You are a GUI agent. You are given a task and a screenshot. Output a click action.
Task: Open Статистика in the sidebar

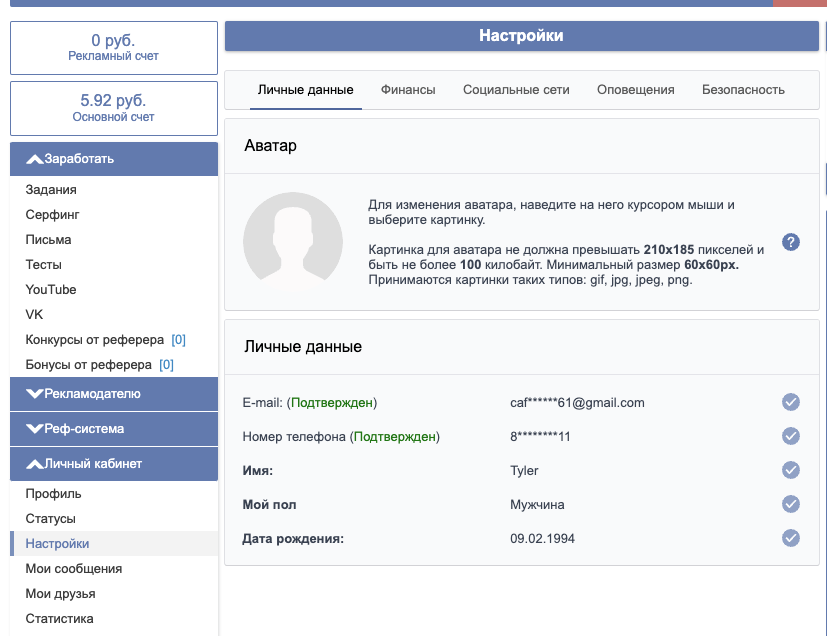pyautogui.click(x=59, y=619)
